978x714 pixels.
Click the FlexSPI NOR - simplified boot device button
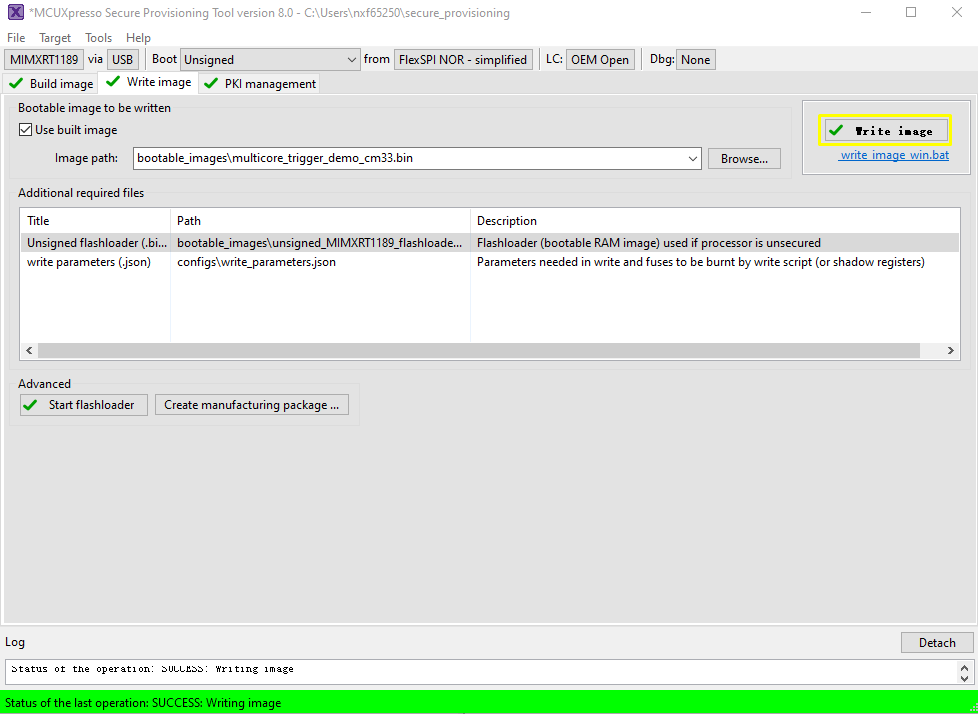(463, 60)
